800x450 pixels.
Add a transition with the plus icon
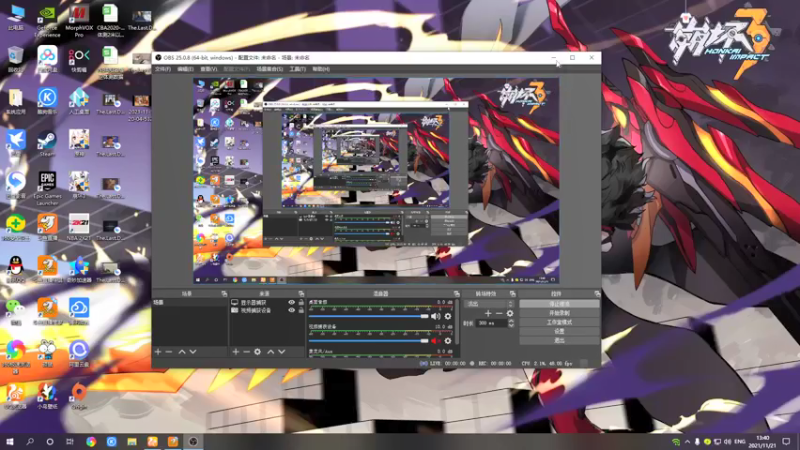point(488,313)
